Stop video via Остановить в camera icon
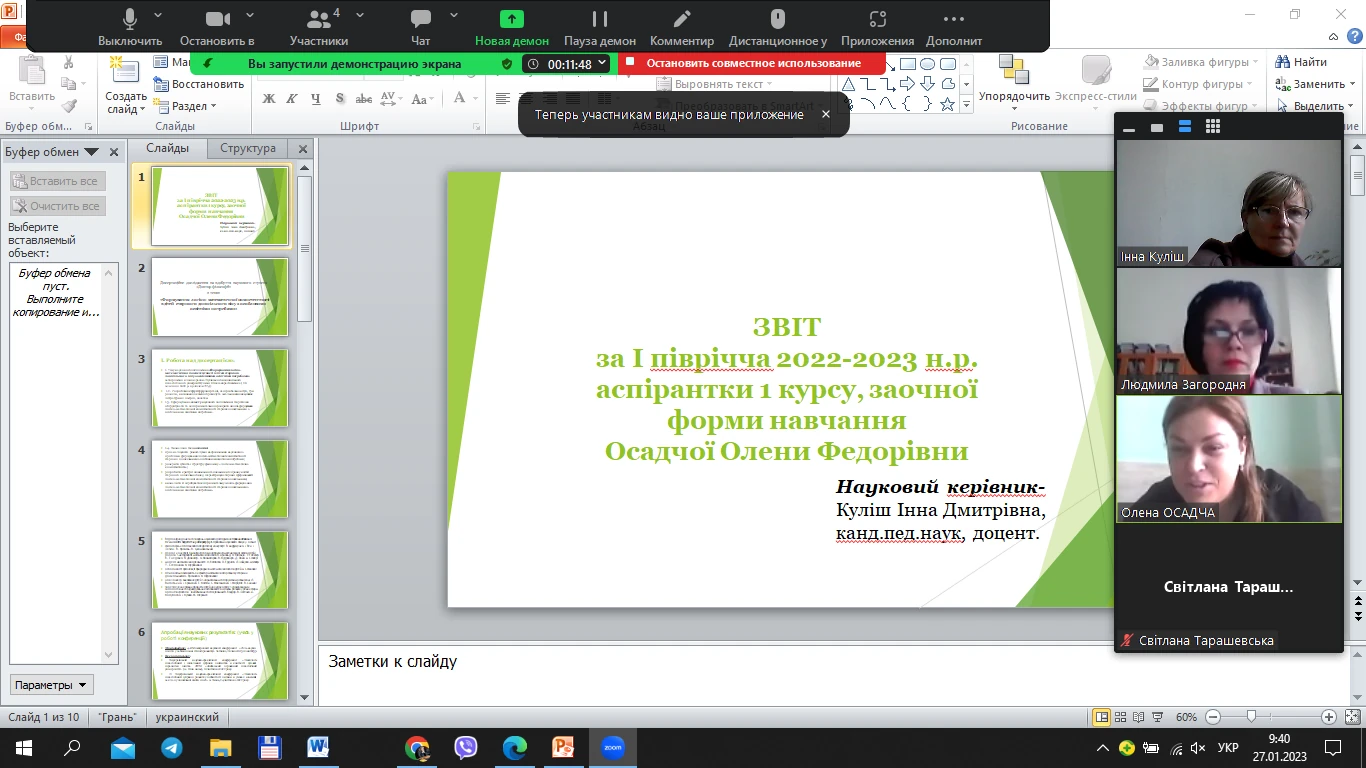 tap(217, 28)
